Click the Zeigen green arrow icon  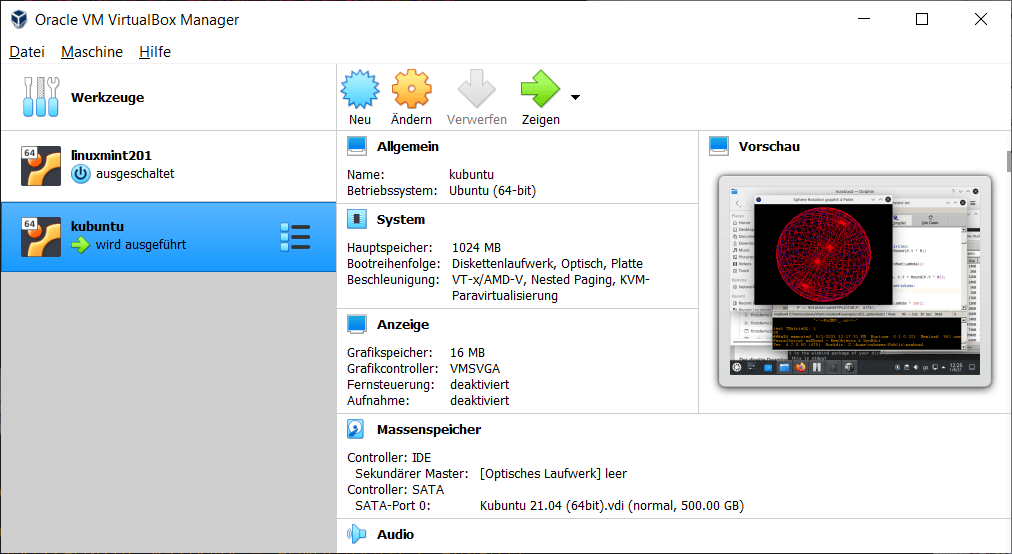pyautogui.click(x=540, y=90)
